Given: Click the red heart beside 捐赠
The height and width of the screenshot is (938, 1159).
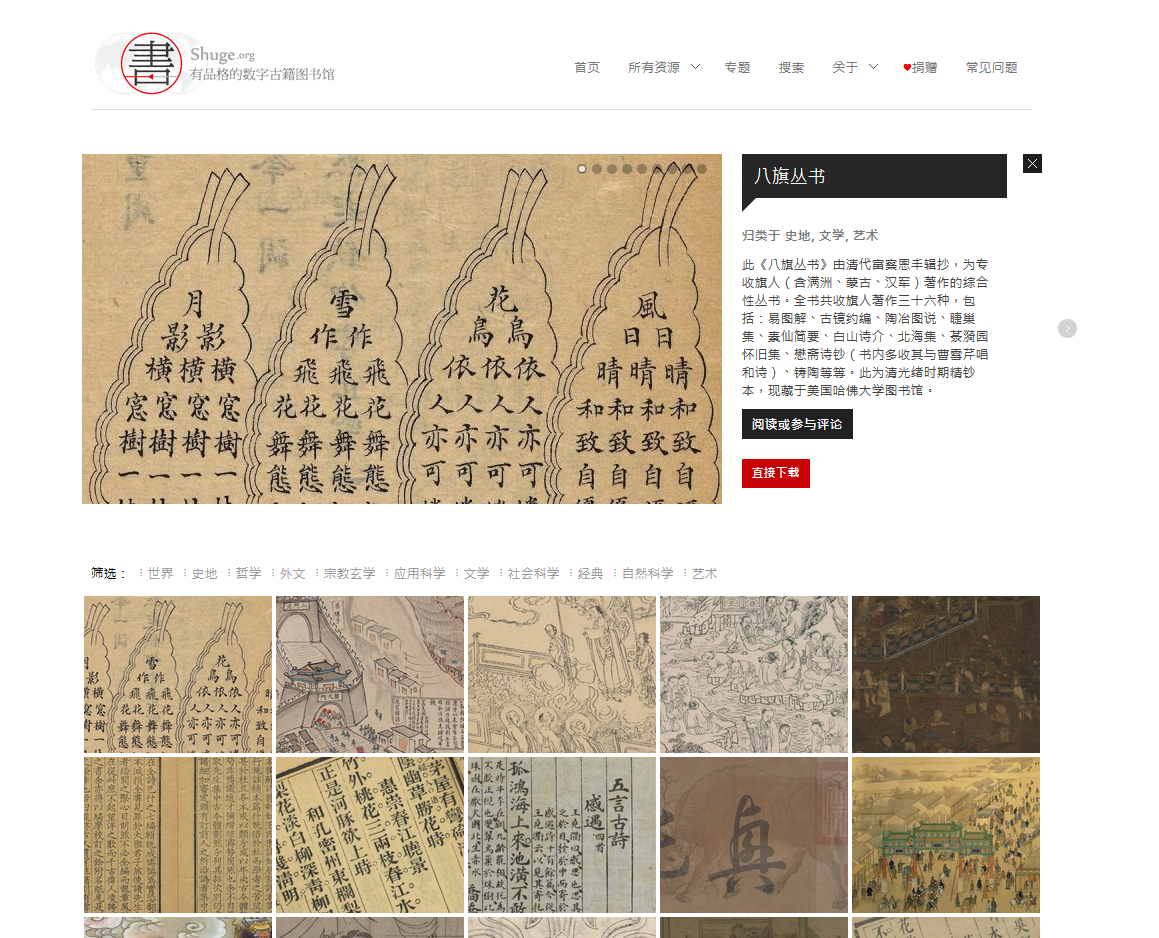Looking at the screenshot, I should pyautogui.click(x=907, y=67).
